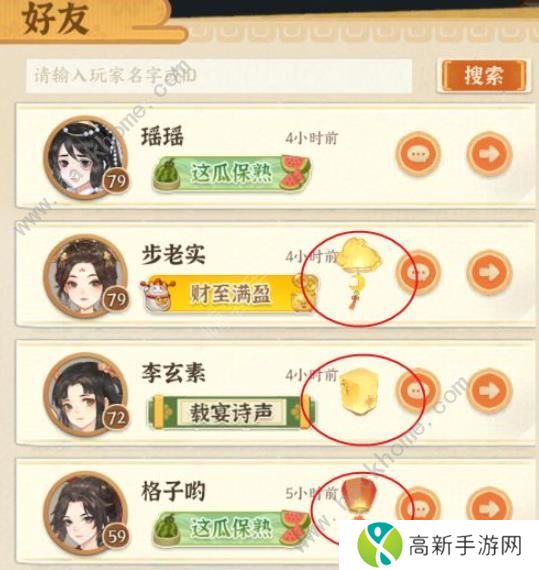Open 格子哟's avatar portrait
The image size is (539, 570).
point(86,513)
